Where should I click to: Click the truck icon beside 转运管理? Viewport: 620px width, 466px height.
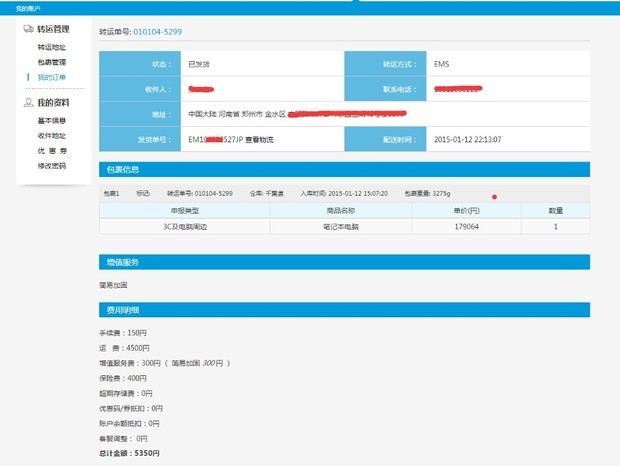(x=29, y=29)
